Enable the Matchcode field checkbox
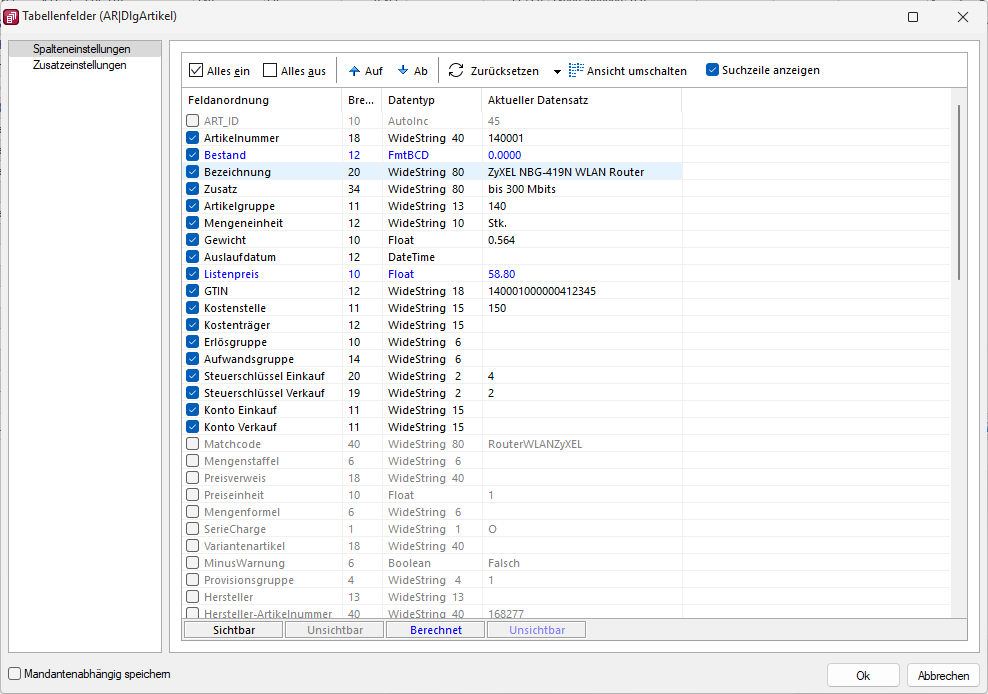Viewport: 988px width, 694px height. (x=193, y=444)
